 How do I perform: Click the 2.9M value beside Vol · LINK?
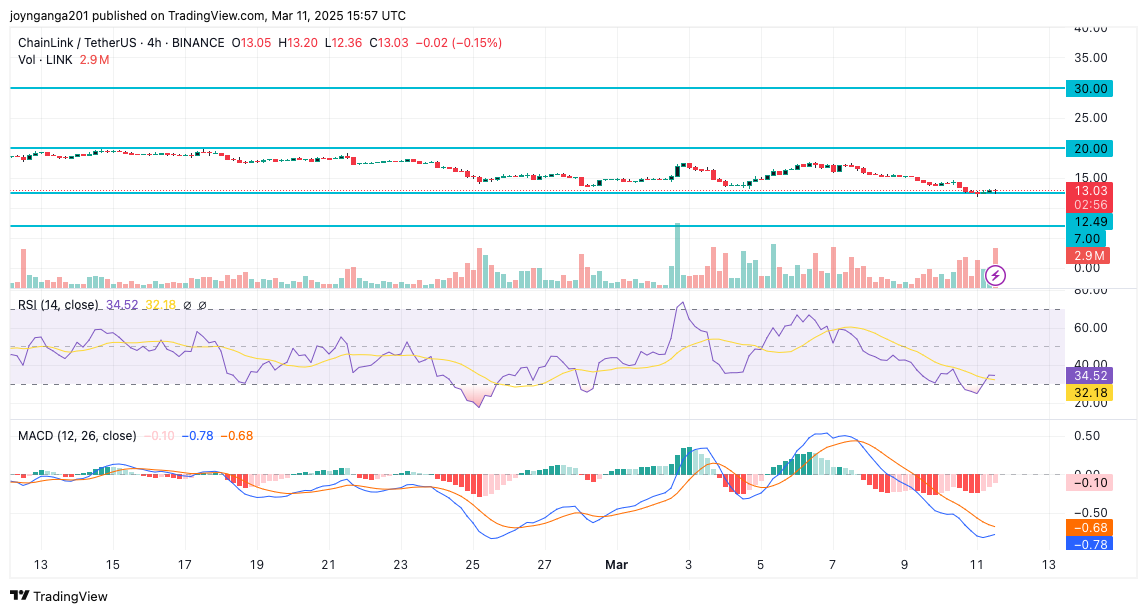(94, 60)
